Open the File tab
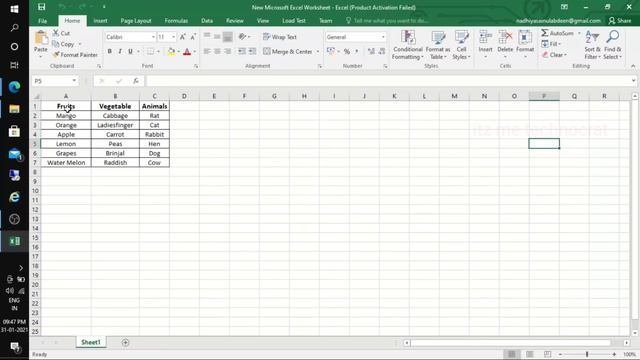Image resolution: width=640 pixels, height=360 pixels. coord(42,20)
